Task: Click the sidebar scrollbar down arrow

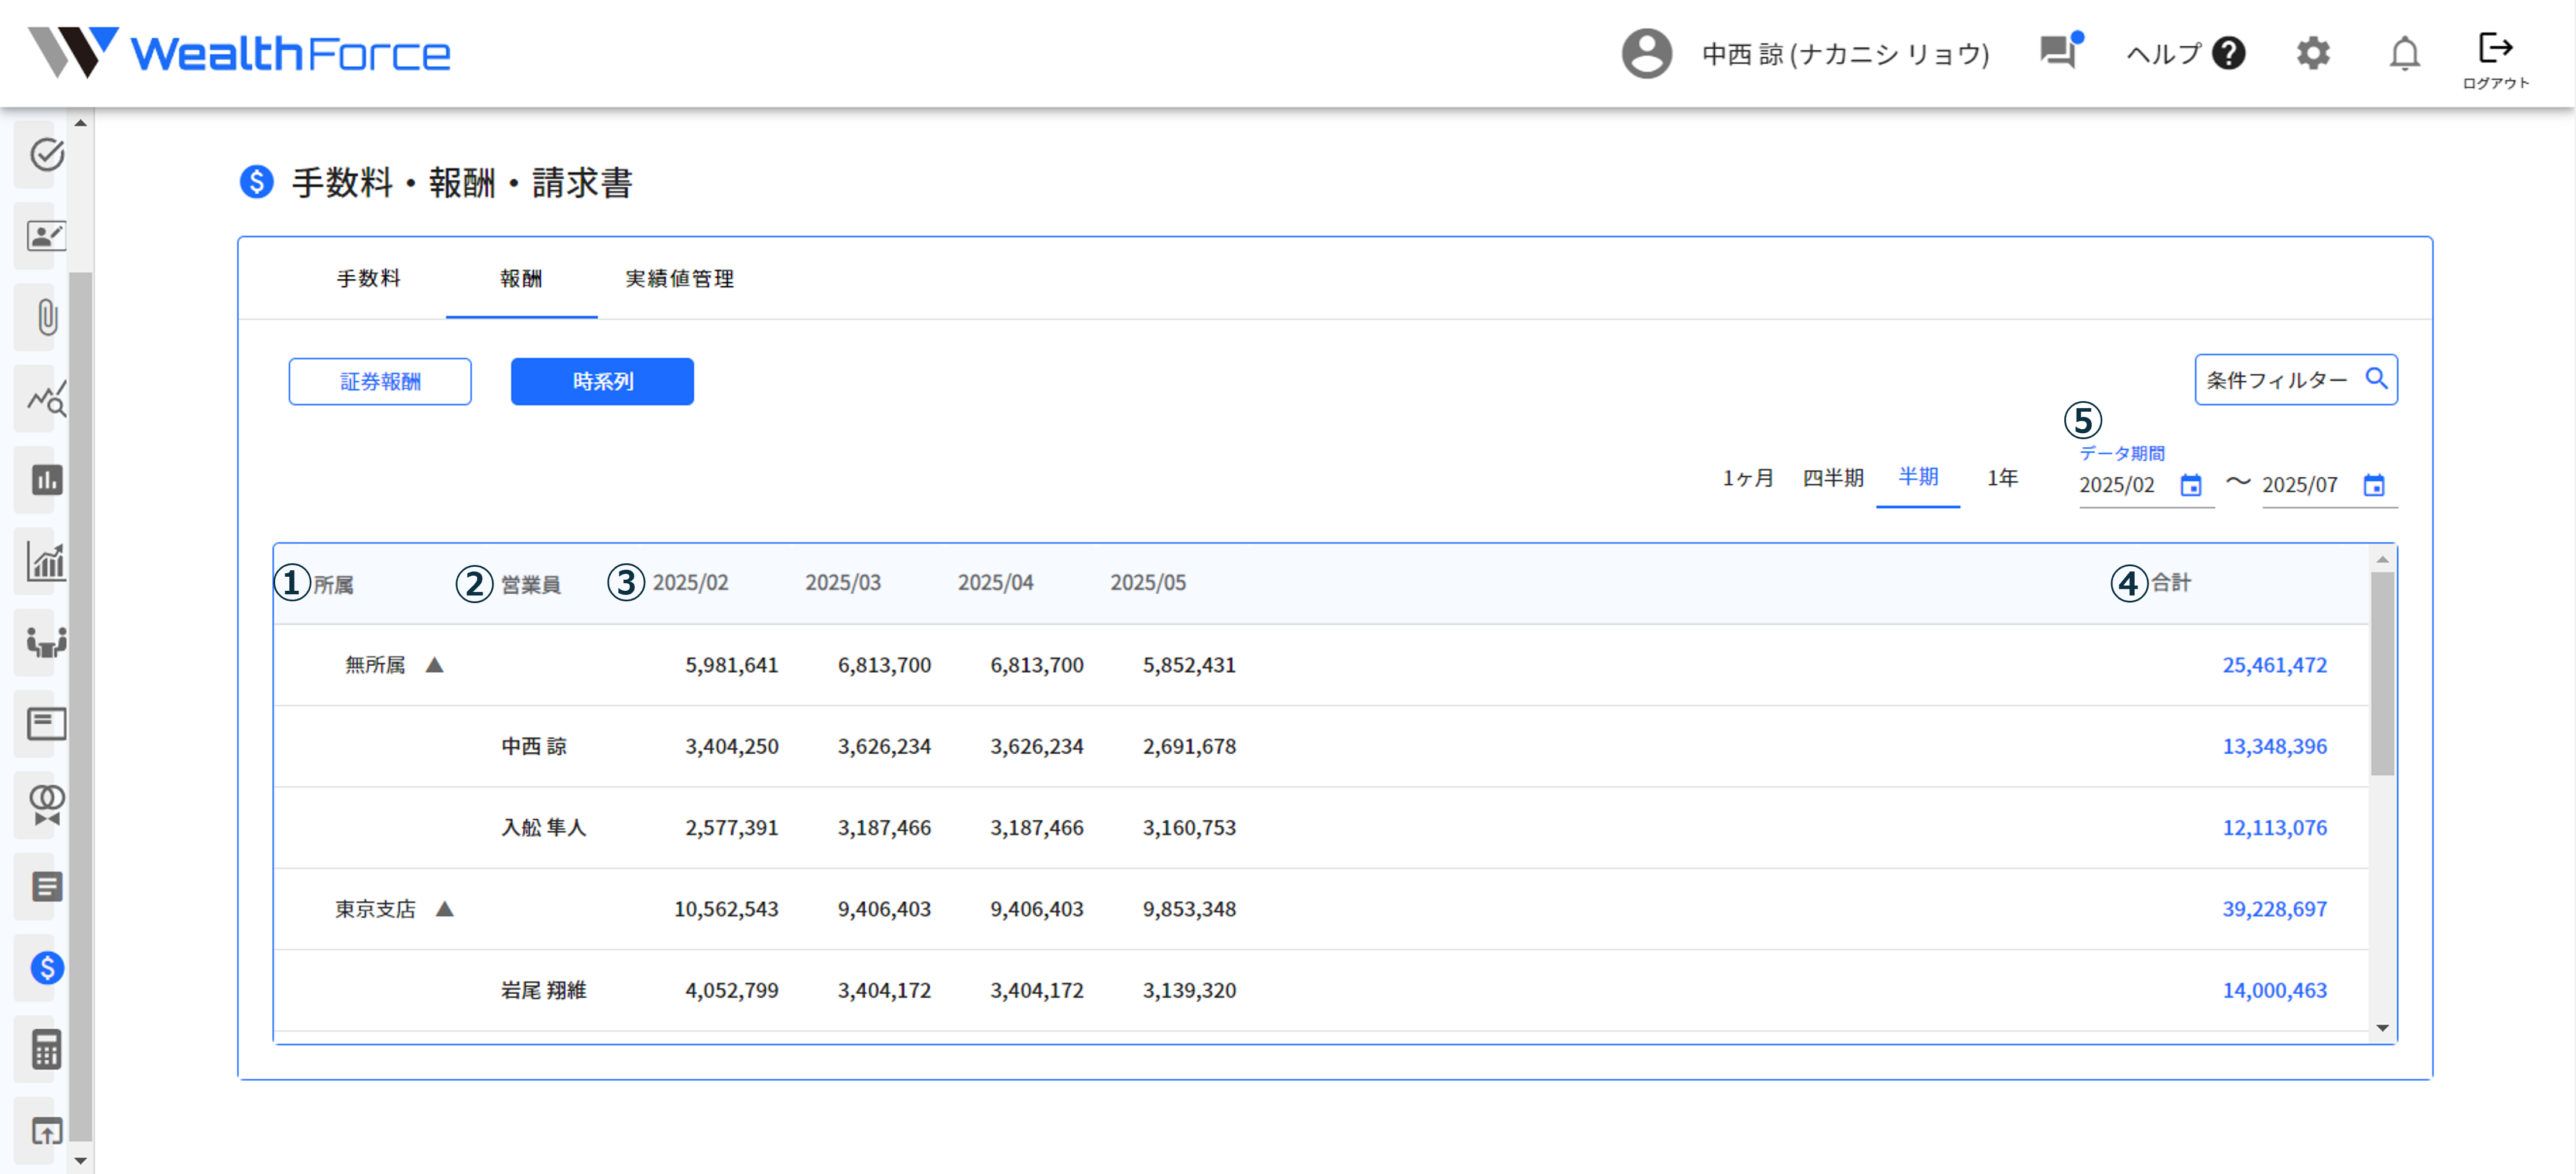Action: [81, 1161]
